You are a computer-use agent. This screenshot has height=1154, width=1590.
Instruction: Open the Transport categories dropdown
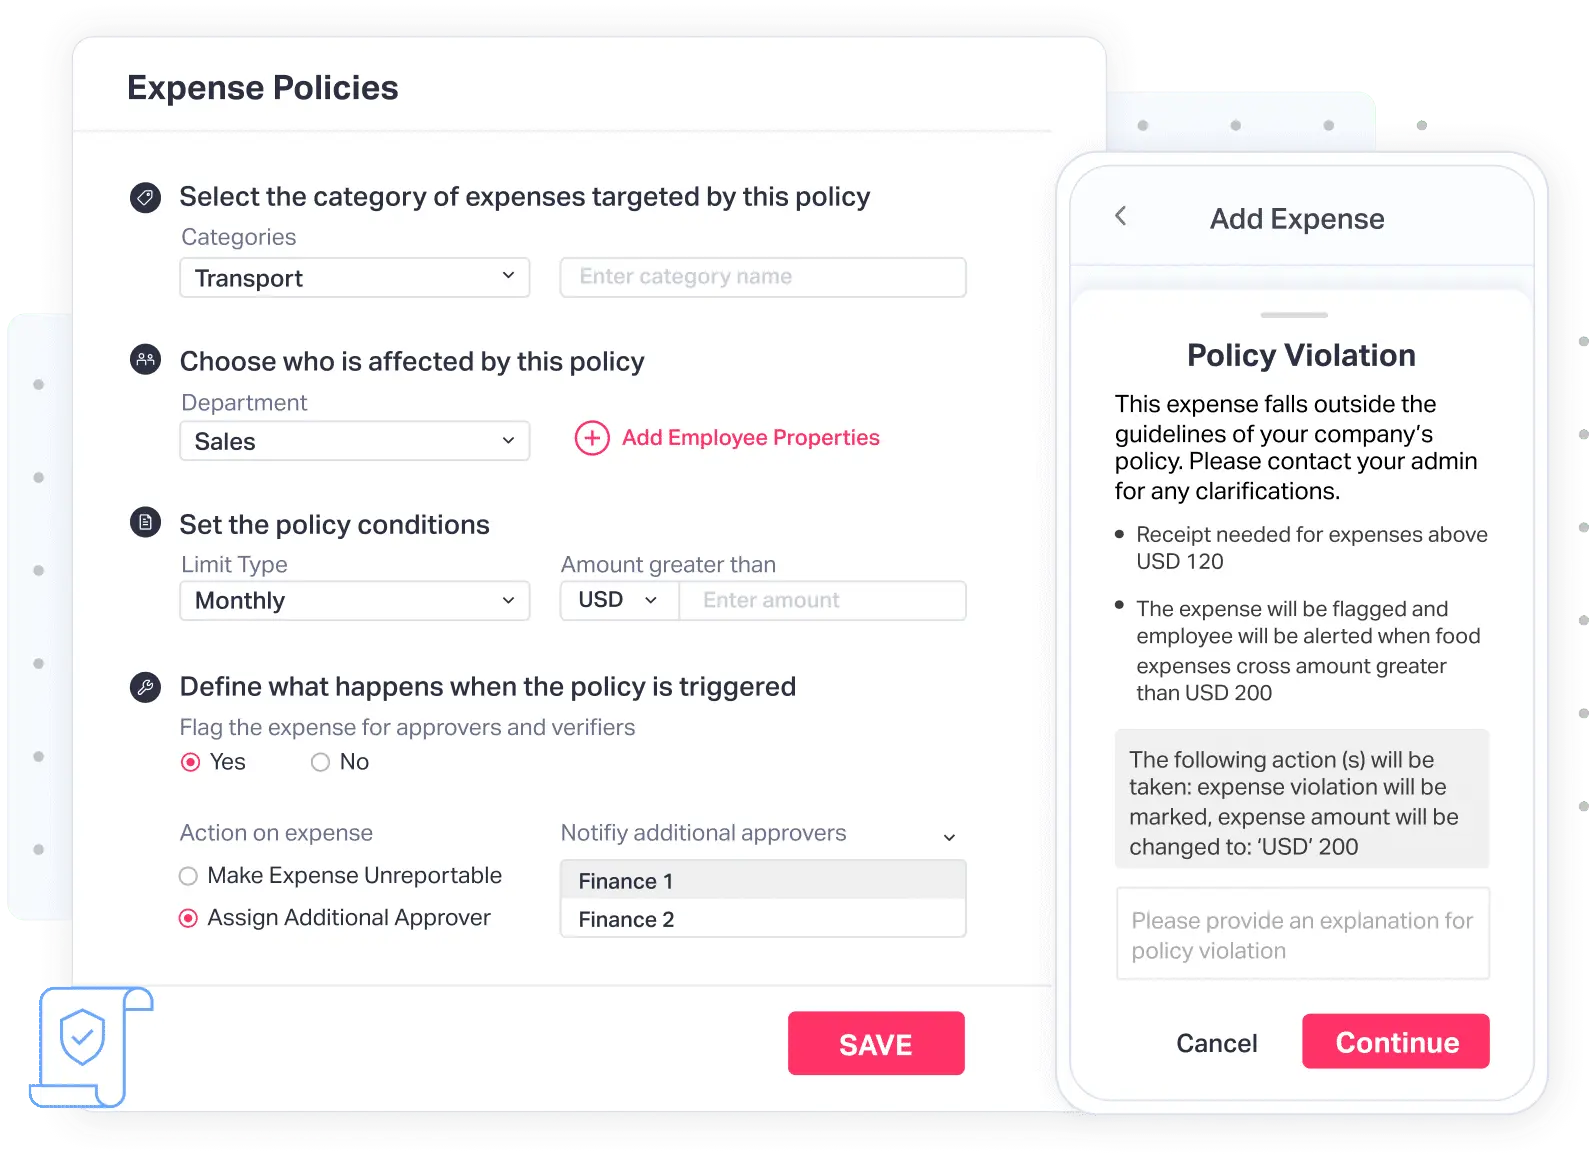[x=354, y=277]
